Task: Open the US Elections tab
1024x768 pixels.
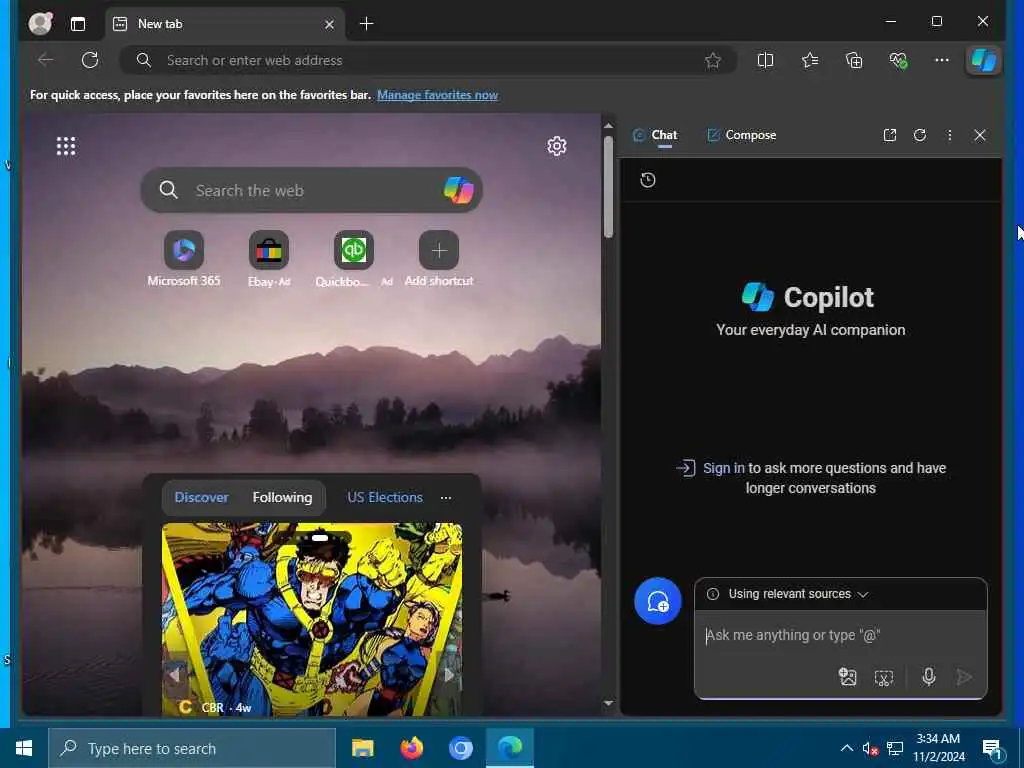Action: [385, 498]
